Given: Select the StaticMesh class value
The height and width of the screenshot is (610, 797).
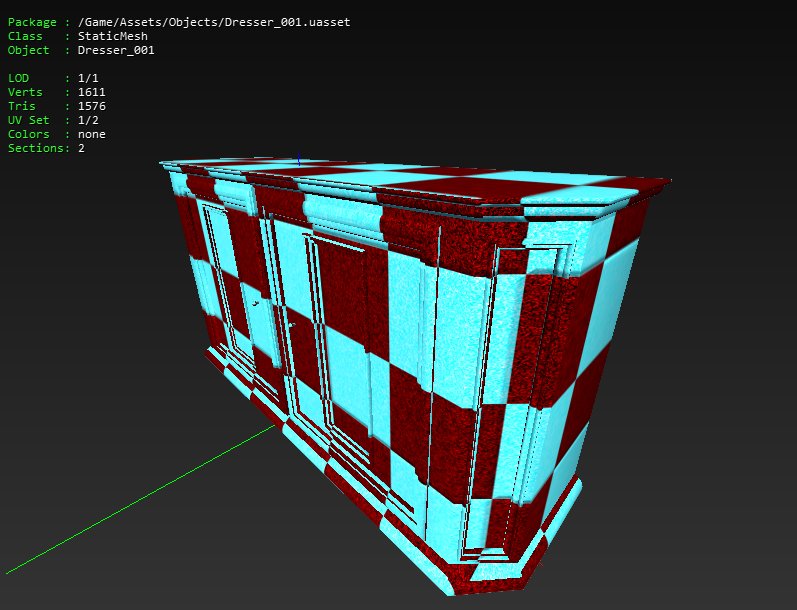Looking at the screenshot, I should pos(113,36).
